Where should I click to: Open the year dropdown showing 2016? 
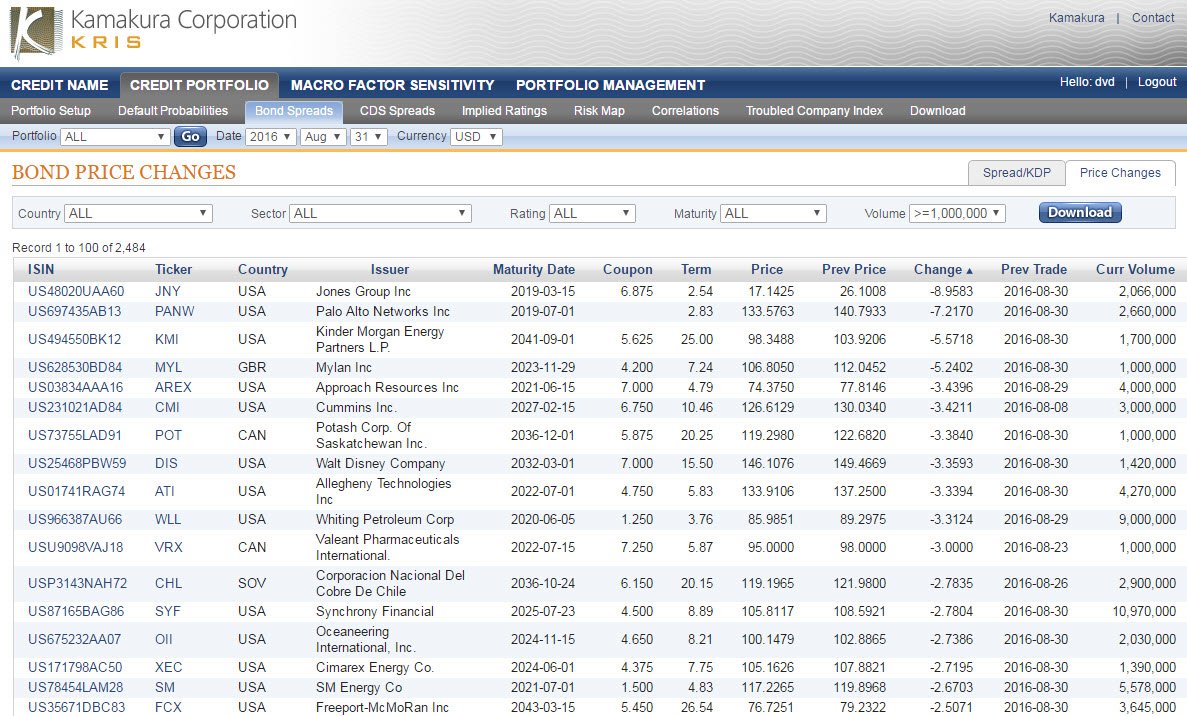(271, 137)
